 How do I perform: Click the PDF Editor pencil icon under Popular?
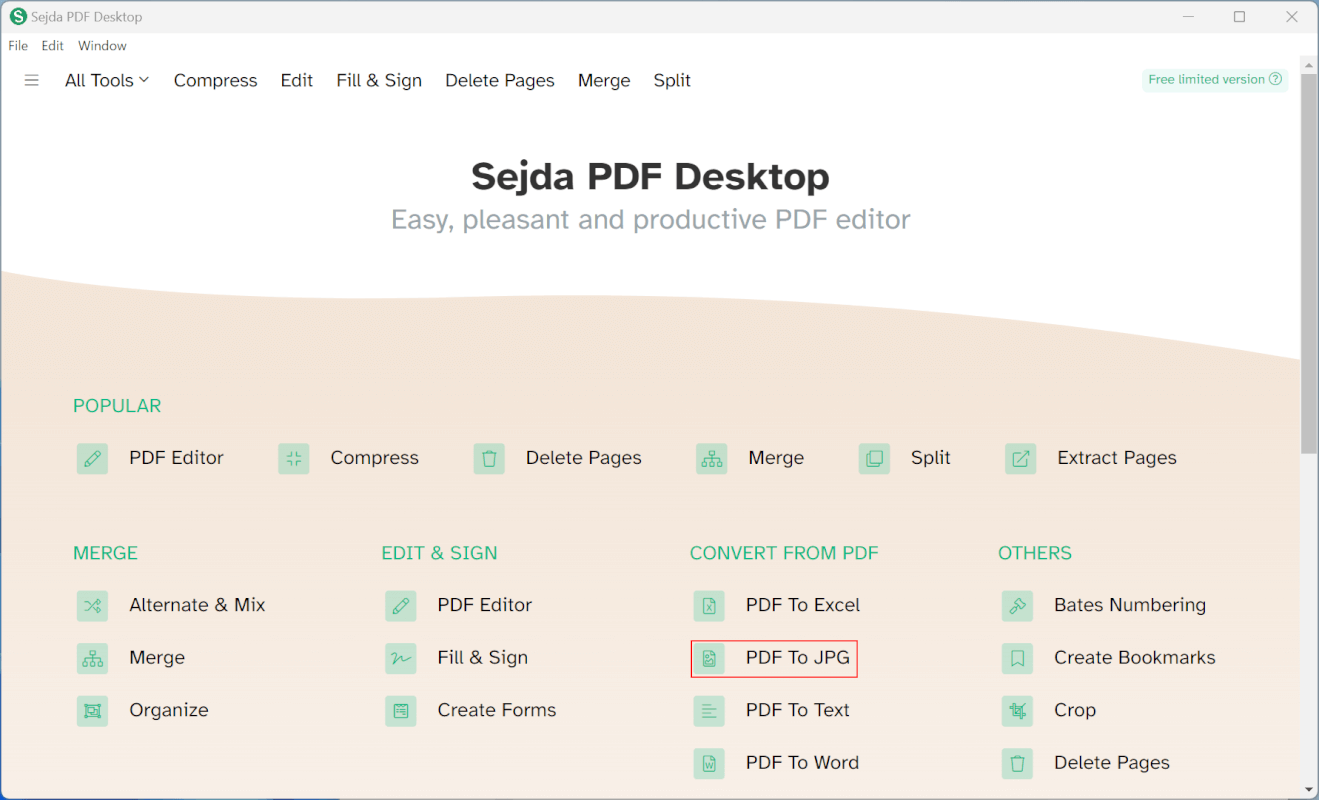93,459
